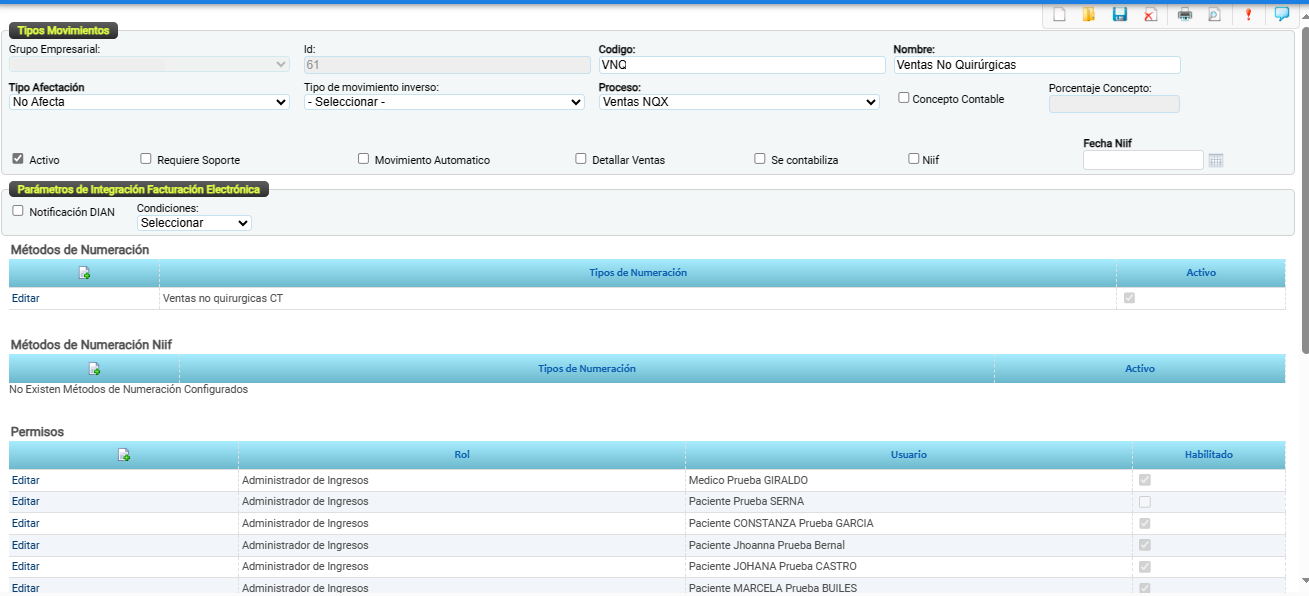Open the Condiciones Seleccionar dropdown
Image resolution: width=1309 pixels, height=596 pixels.
194,223
